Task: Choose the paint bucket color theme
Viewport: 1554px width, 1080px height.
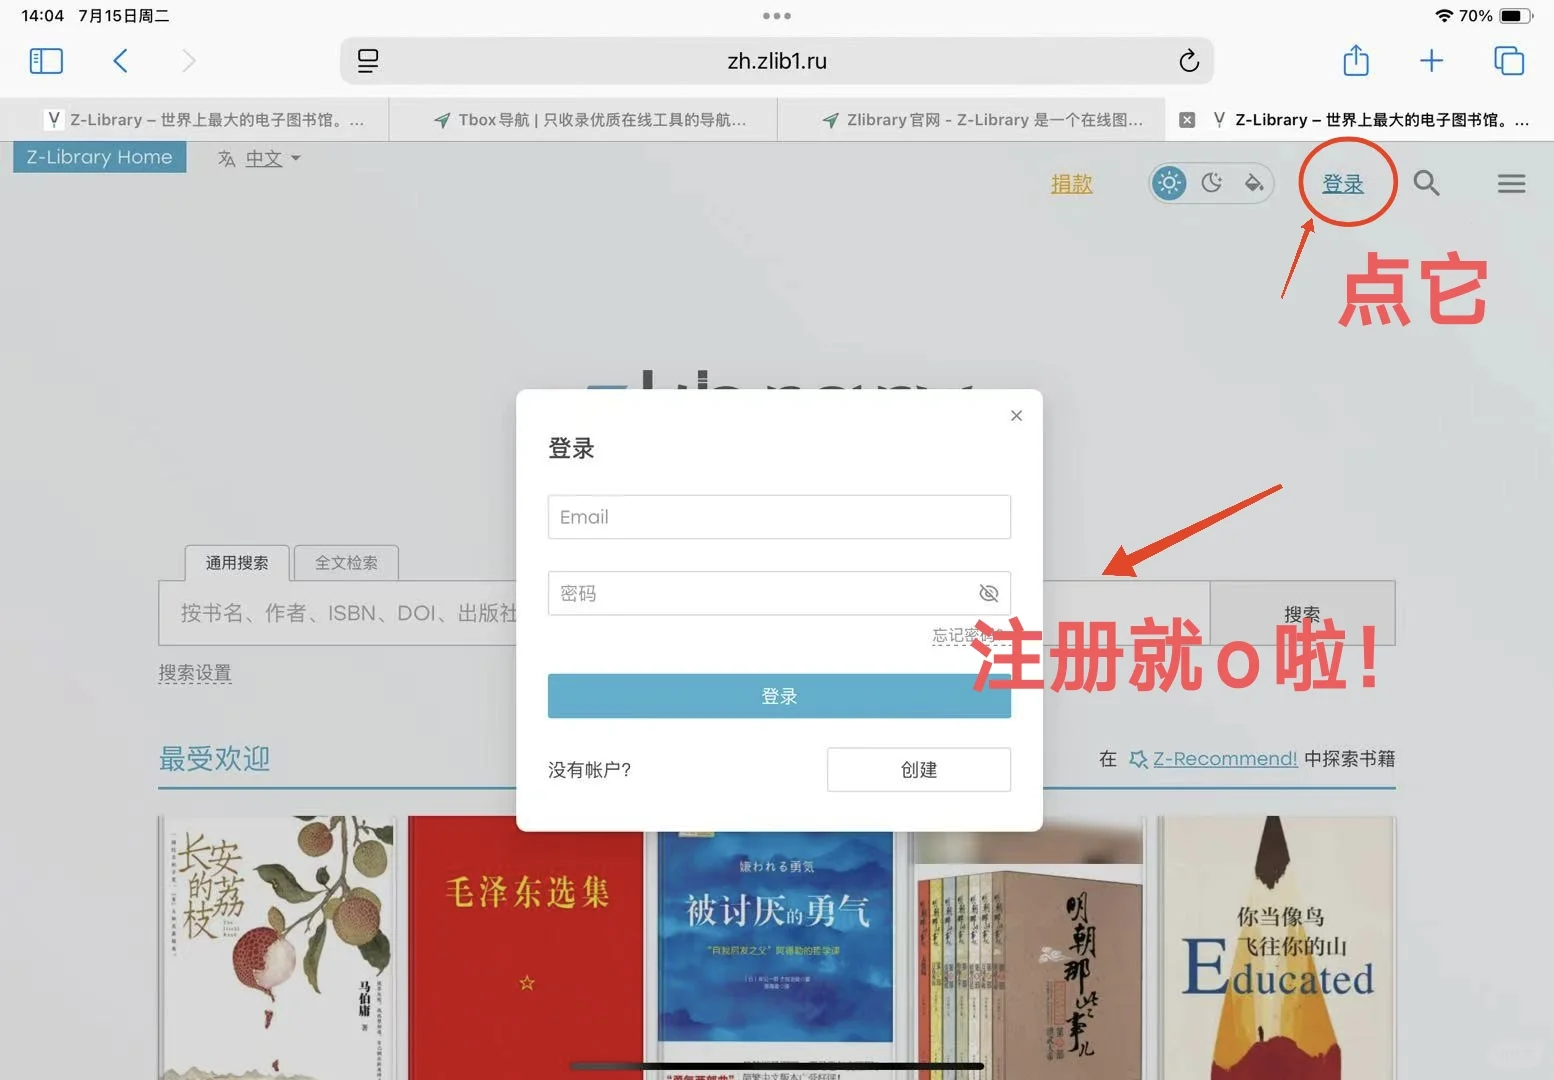Action: (x=1253, y=183)
